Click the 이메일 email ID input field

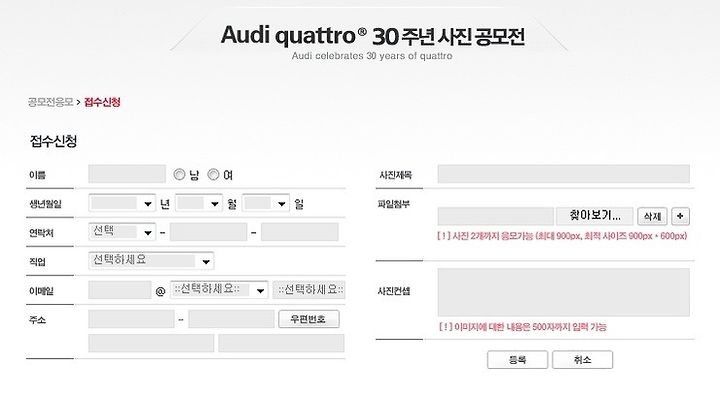pyautogui.click(x=119, y=290)
